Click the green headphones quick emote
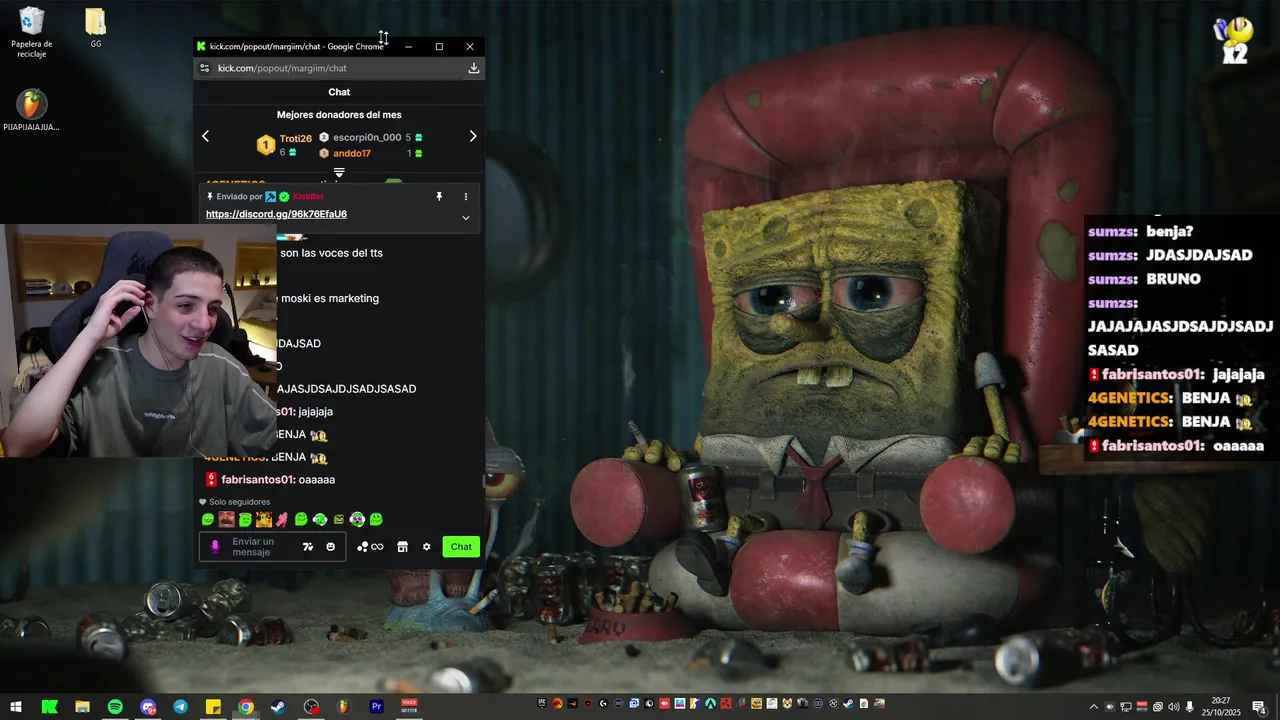 pyautogui.click(x=320, y=519)
